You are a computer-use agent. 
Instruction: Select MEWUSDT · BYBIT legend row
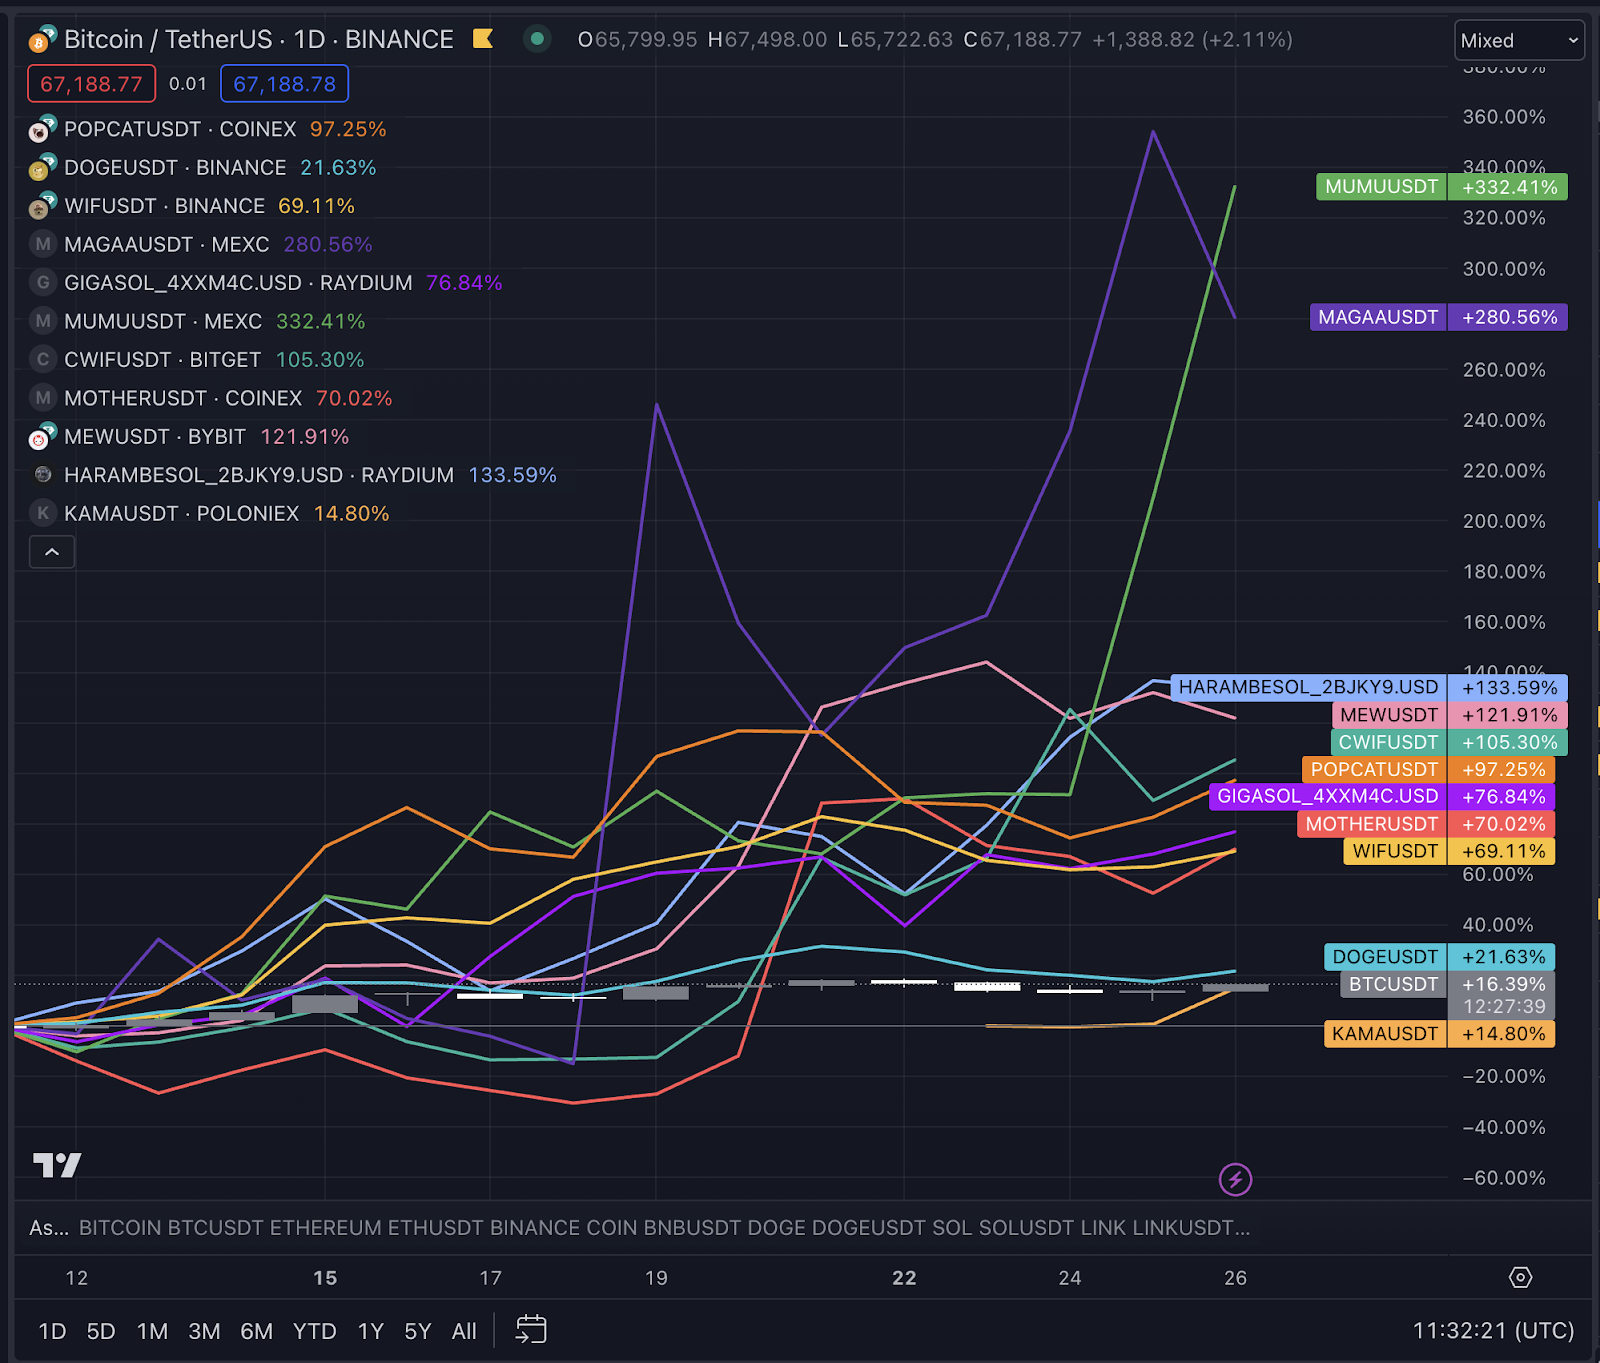point(190,437)
